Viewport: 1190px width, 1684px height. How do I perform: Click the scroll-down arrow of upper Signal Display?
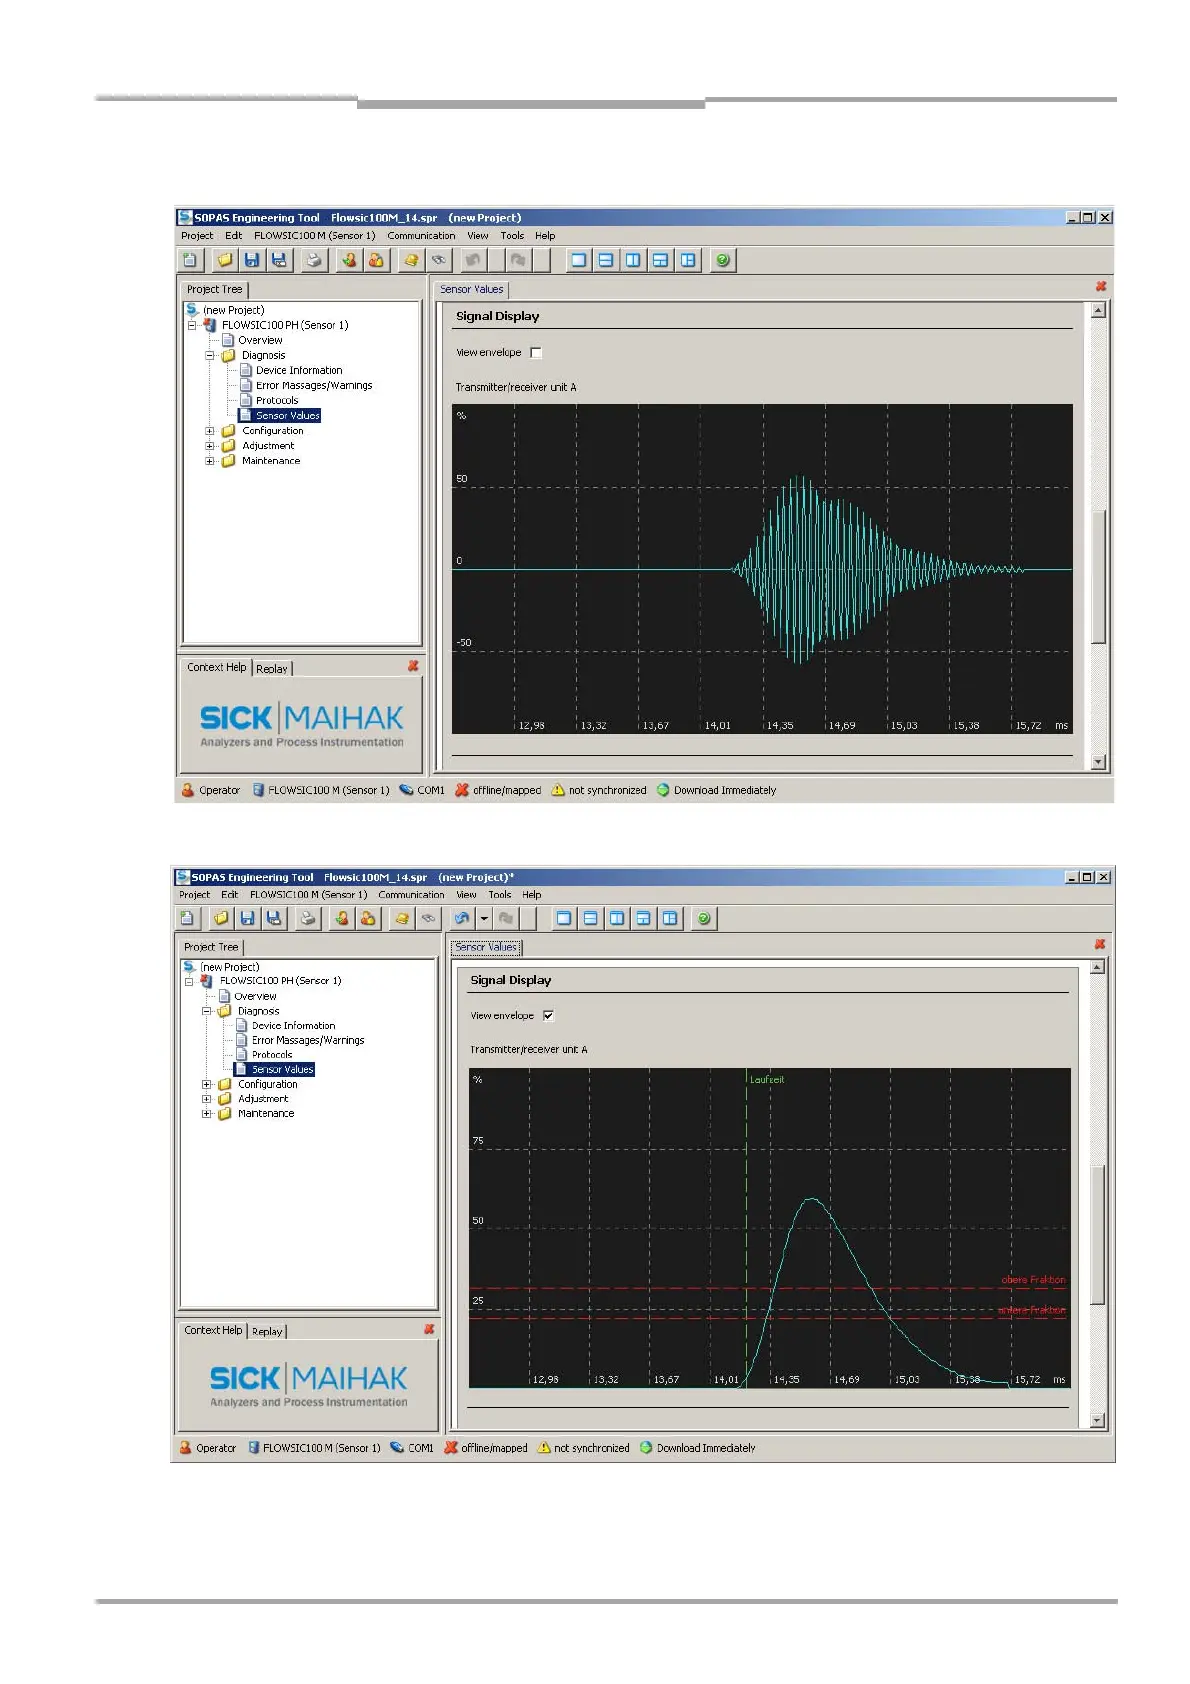click(1098, 762)
